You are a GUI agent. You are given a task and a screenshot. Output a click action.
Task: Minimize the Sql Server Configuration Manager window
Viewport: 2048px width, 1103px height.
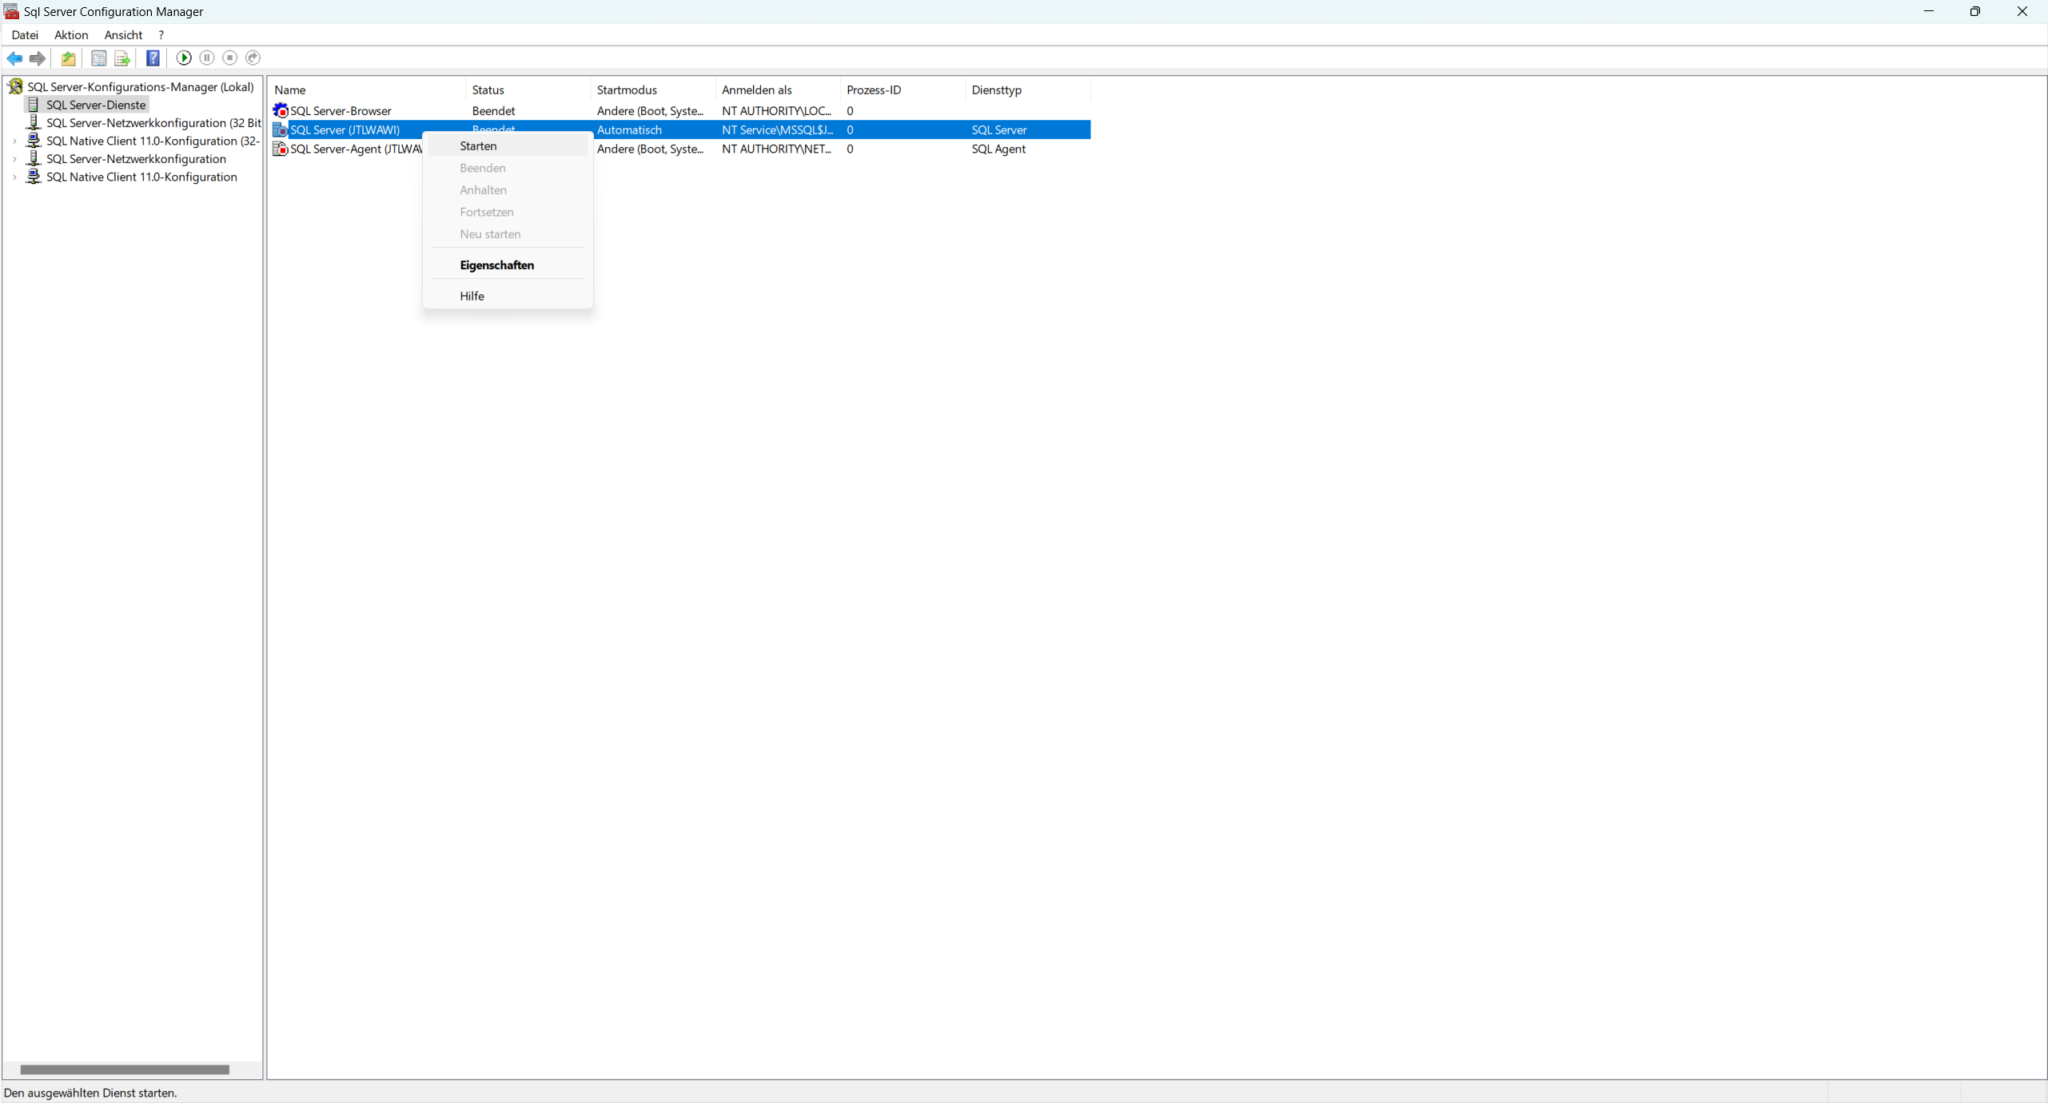[1928, 11]
